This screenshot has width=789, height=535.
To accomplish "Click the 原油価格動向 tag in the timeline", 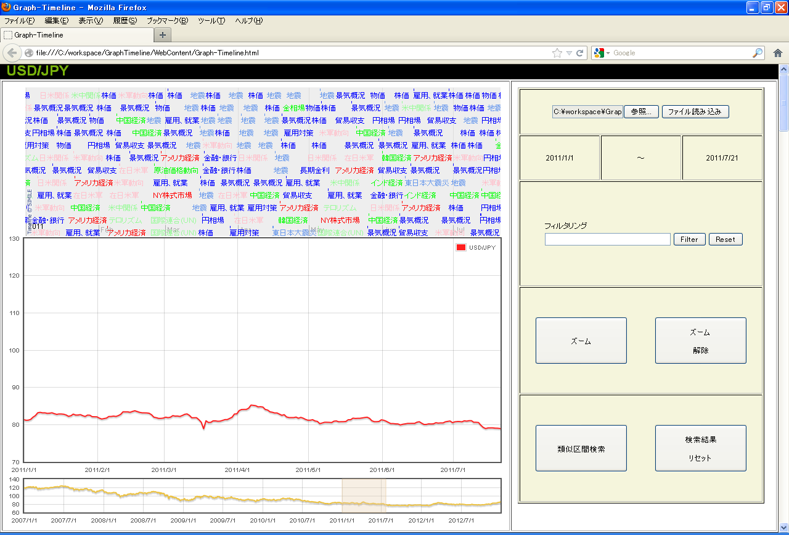I will (x=176, y=171).
